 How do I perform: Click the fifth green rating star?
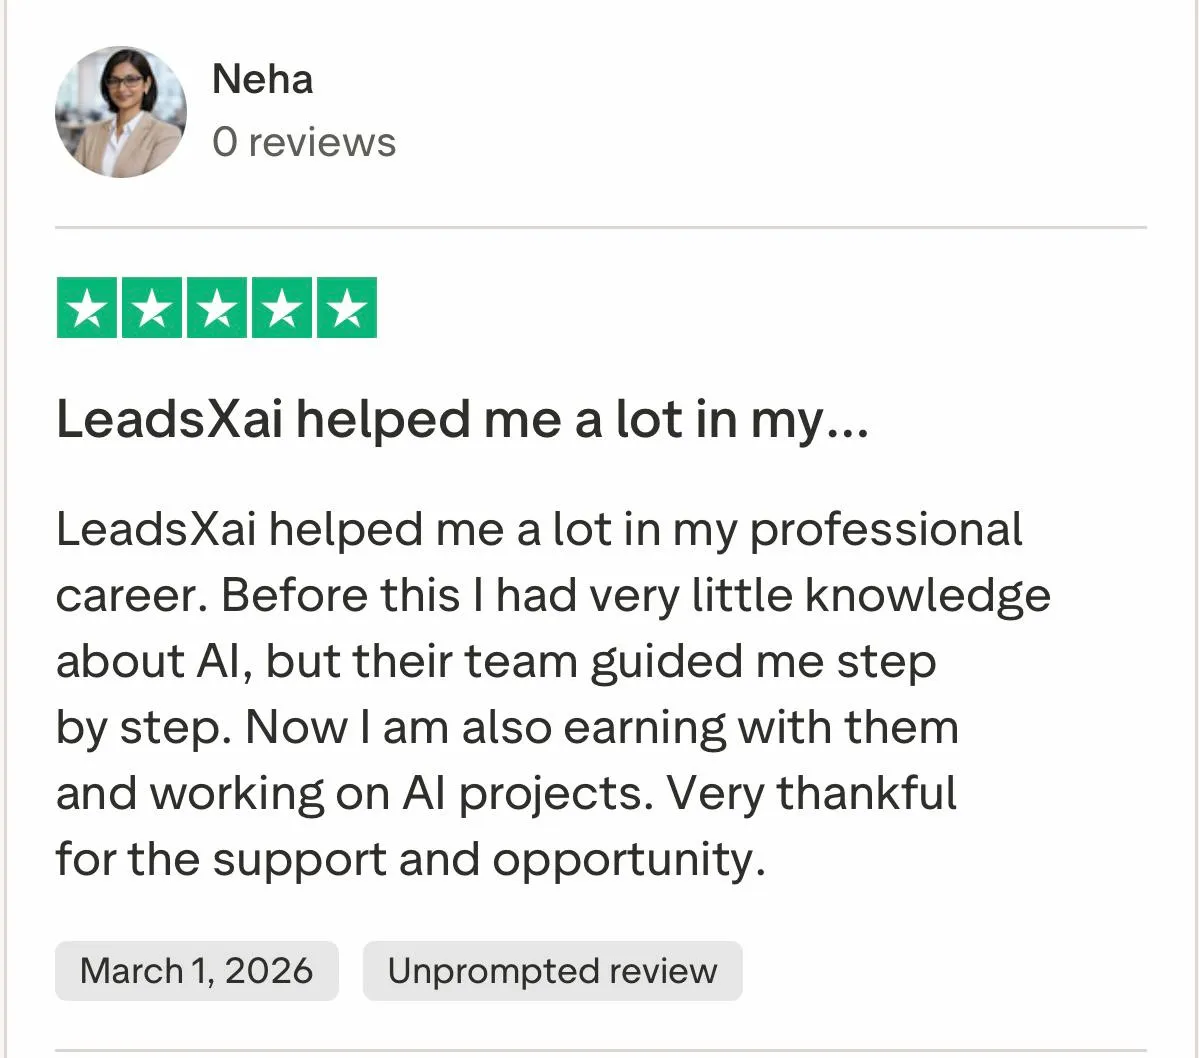347,308
